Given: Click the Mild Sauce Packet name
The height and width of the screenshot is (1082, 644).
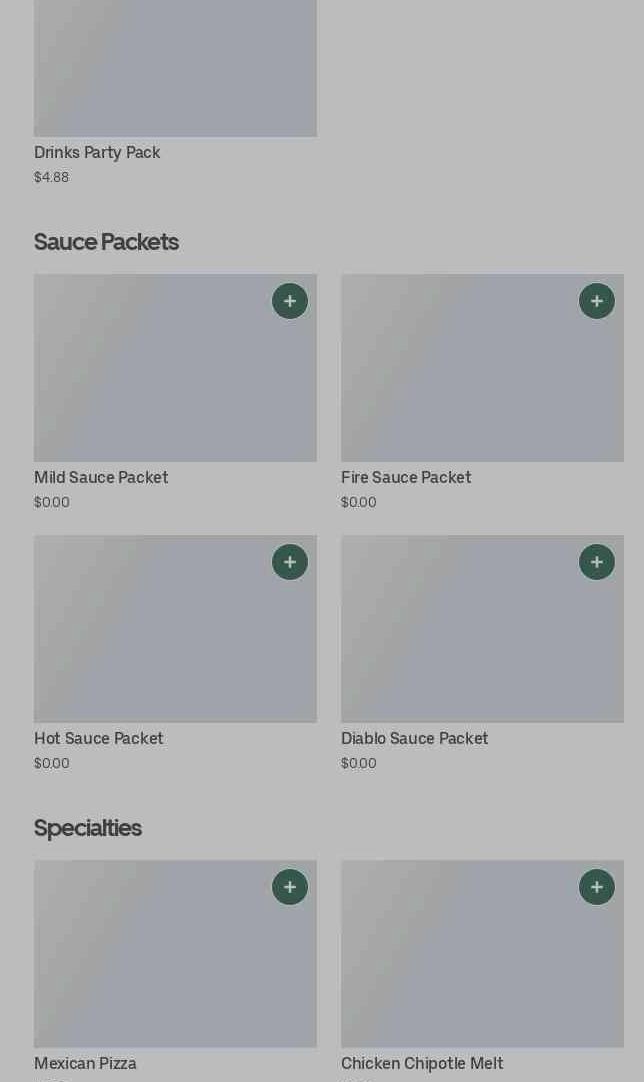Looking at the screenshot, I should click(x=101, y=478).
